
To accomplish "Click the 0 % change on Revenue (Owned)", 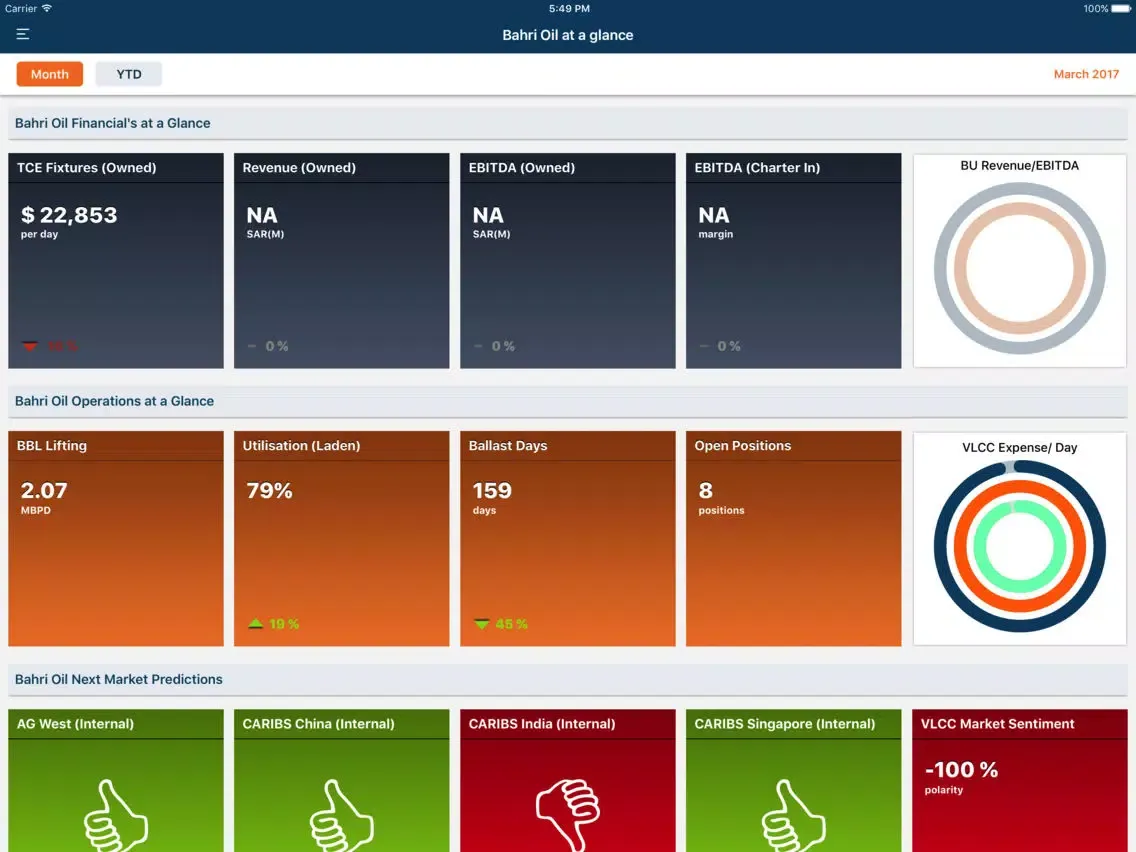I will point(277,346).
